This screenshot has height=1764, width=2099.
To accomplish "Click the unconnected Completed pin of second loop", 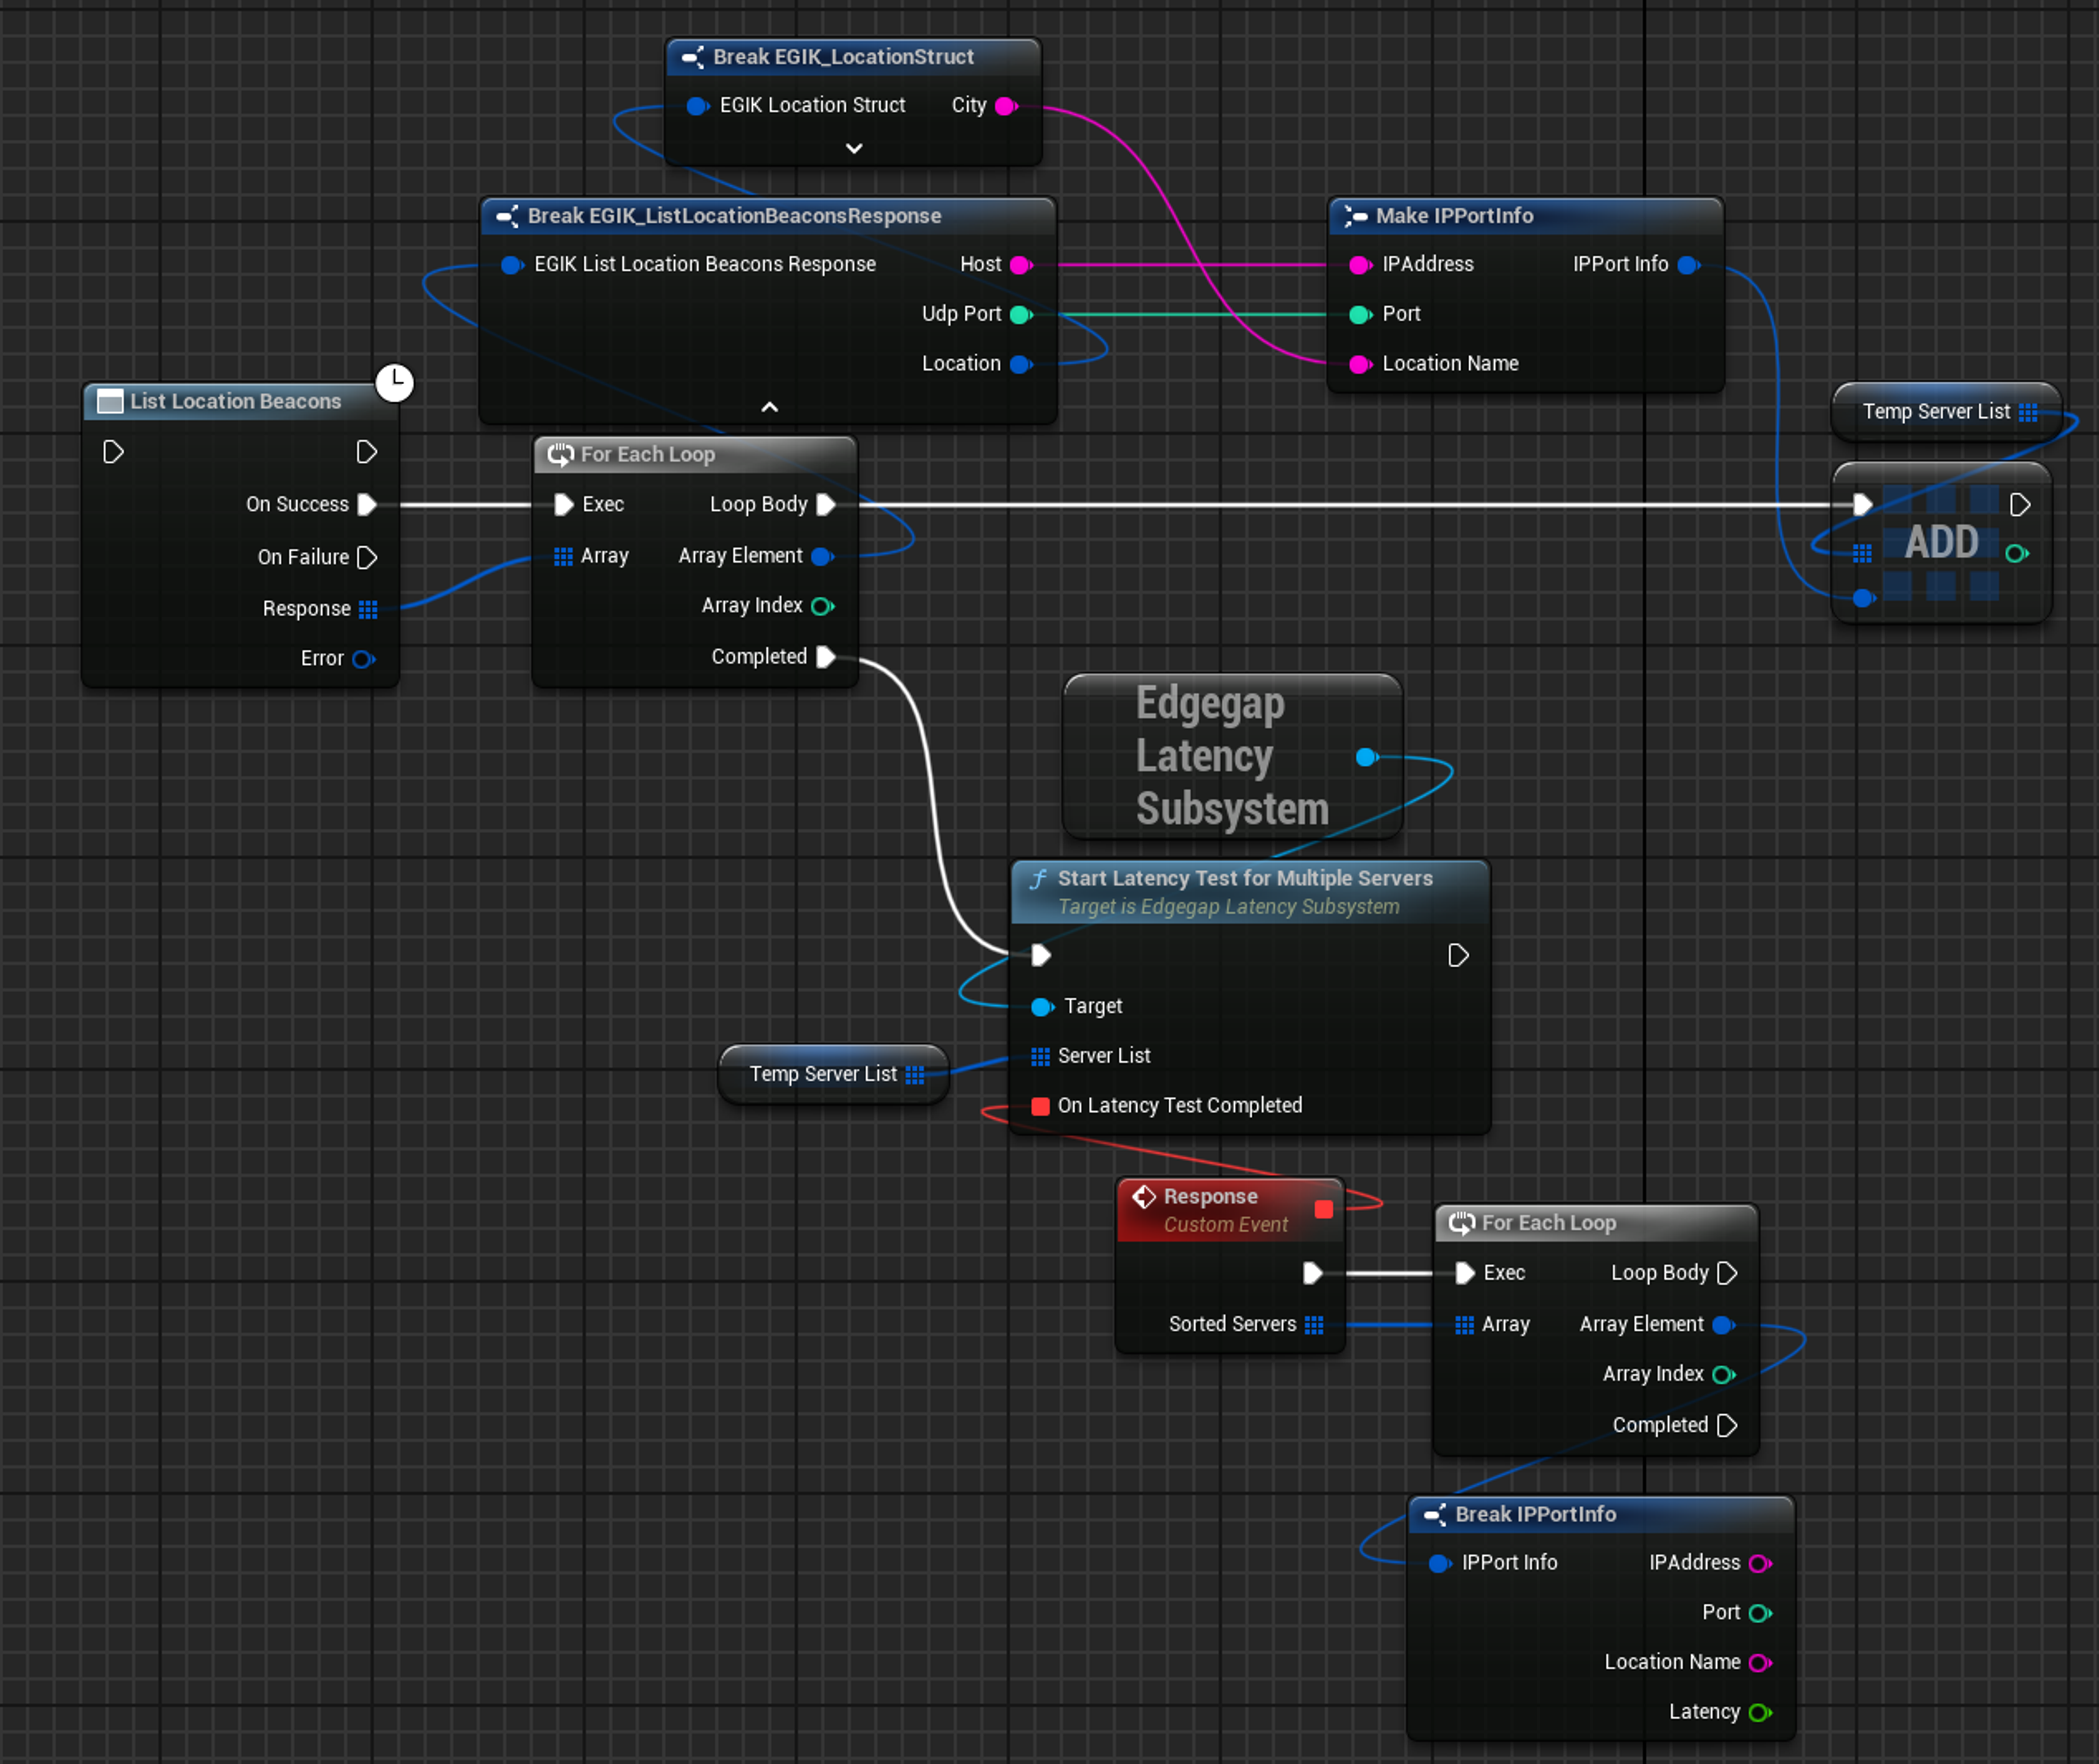I will coord(1727,1425).
